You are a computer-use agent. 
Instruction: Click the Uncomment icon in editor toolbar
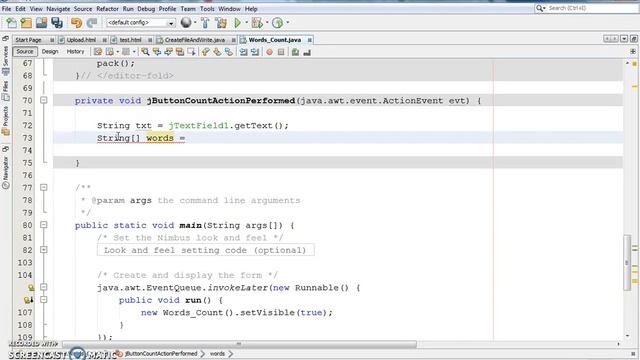(307, 52)
